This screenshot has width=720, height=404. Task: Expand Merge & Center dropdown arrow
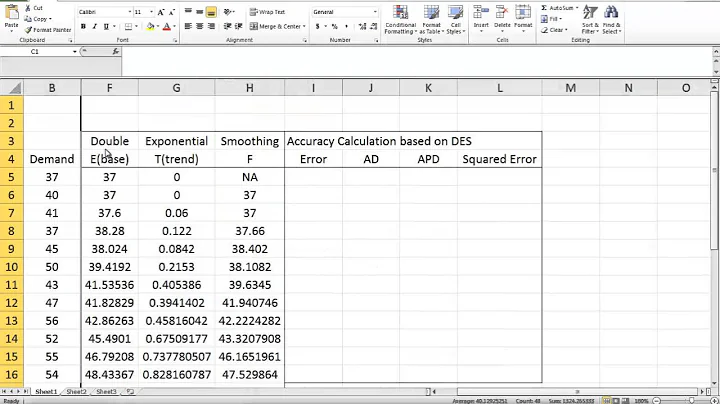[x=304, y=27]
